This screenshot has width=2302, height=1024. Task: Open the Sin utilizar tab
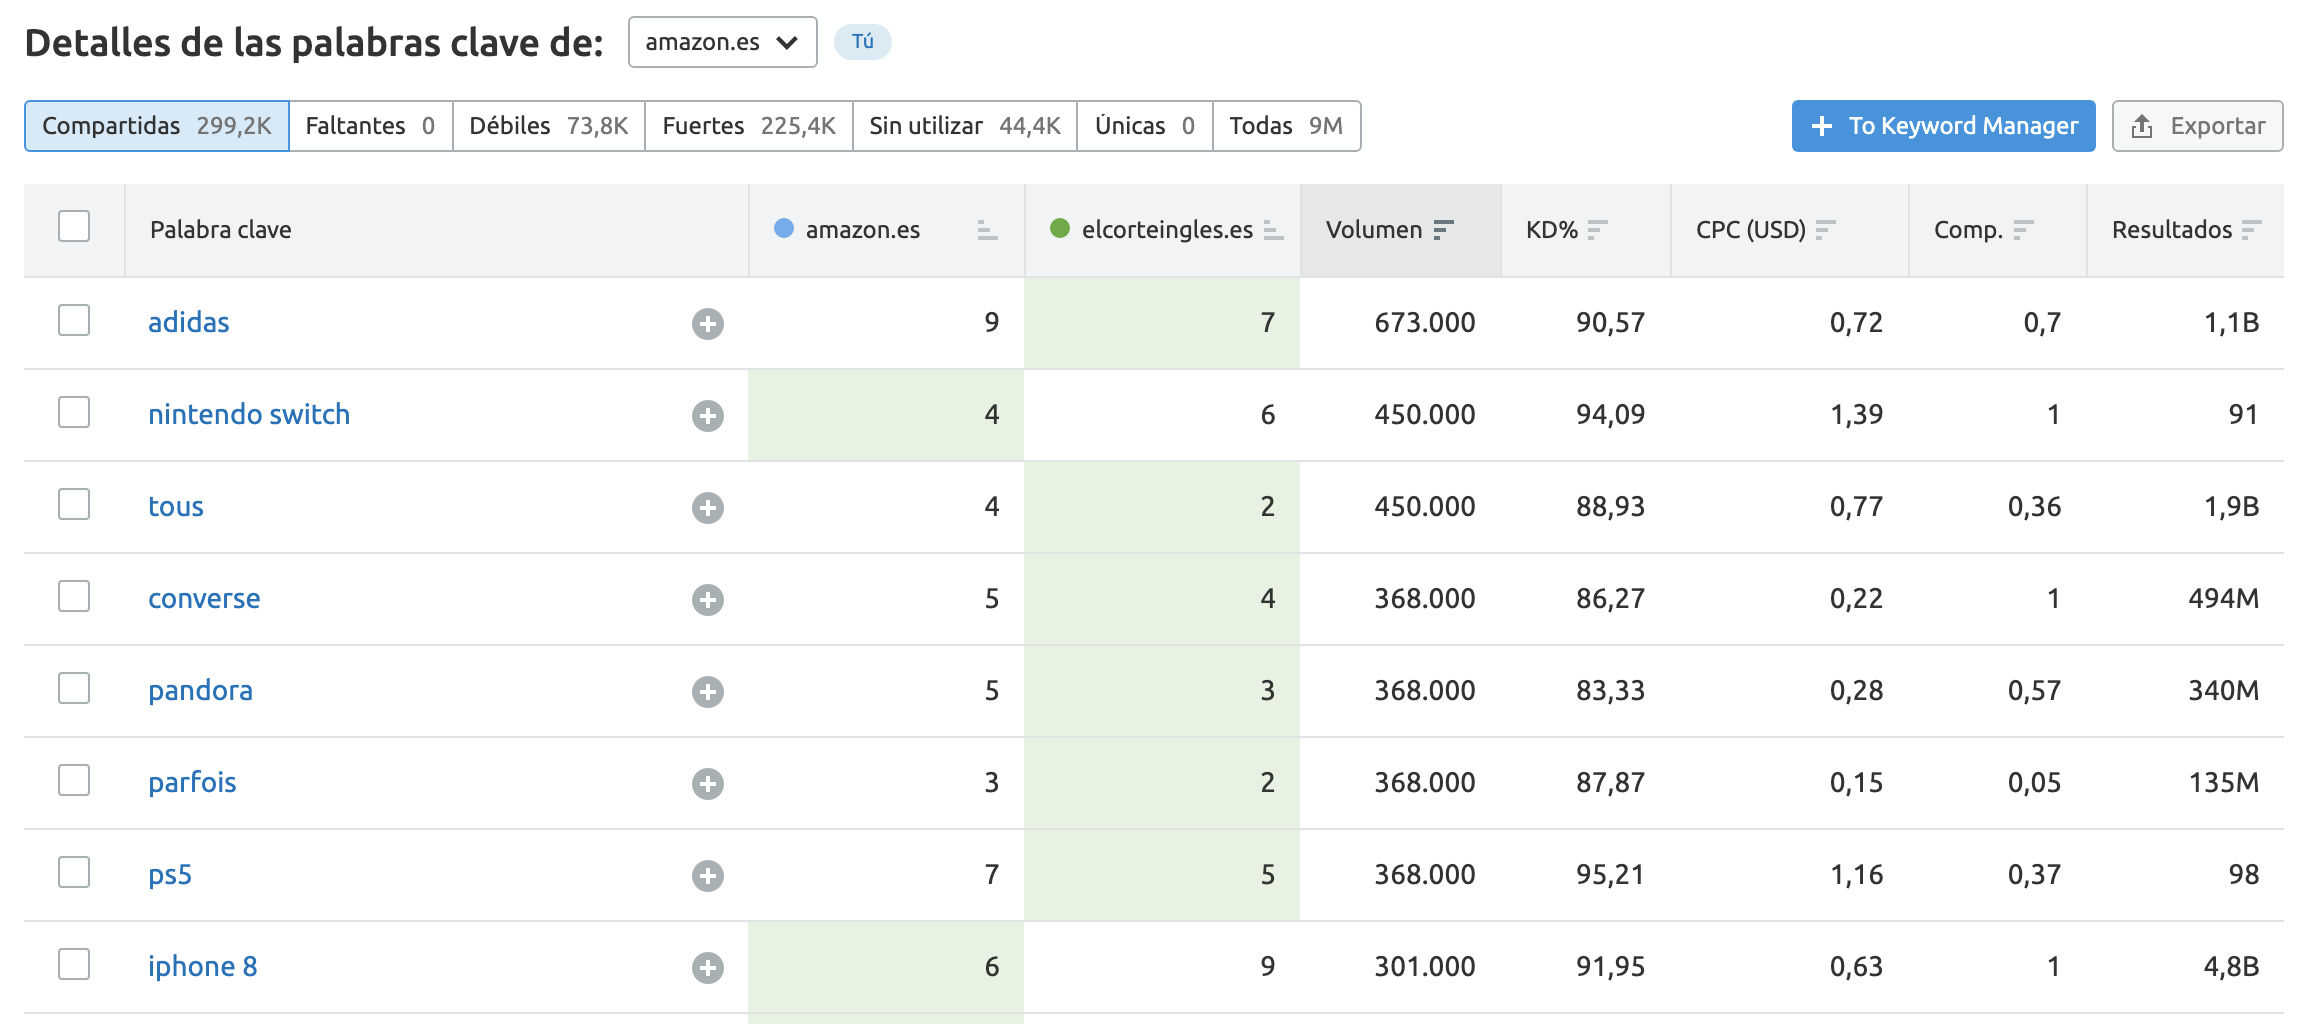click(x=965, y=126)
